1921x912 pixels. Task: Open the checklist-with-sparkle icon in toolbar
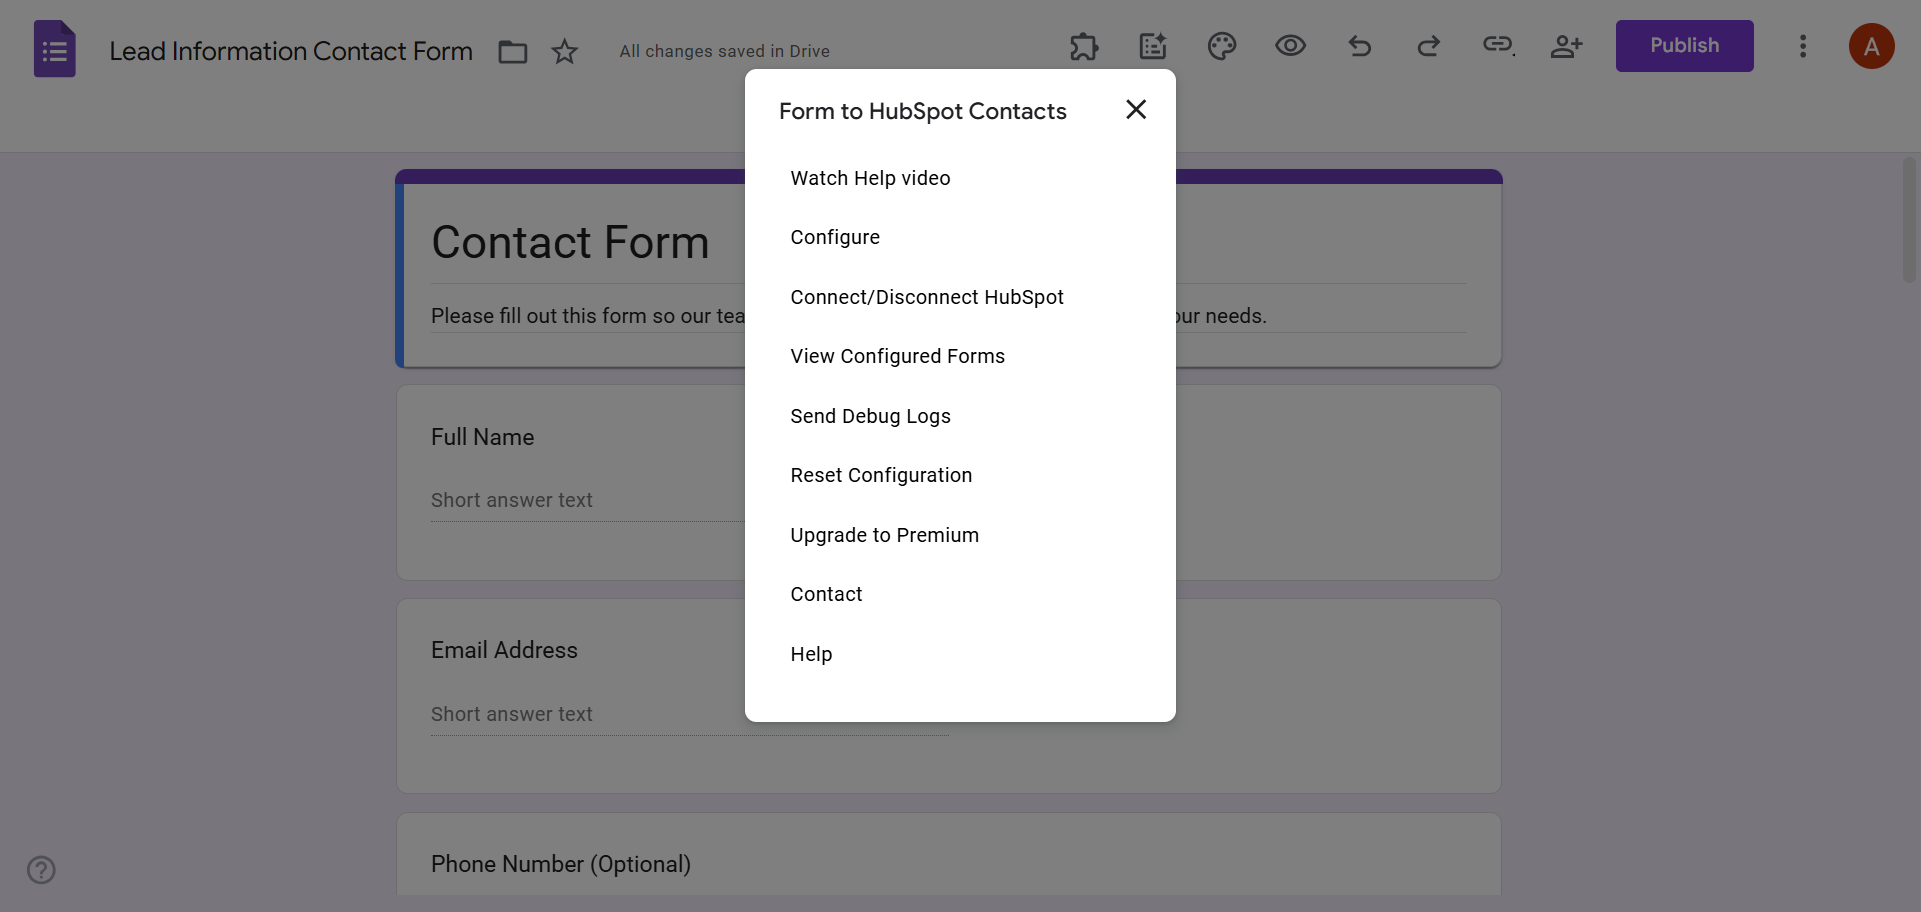1153,46
